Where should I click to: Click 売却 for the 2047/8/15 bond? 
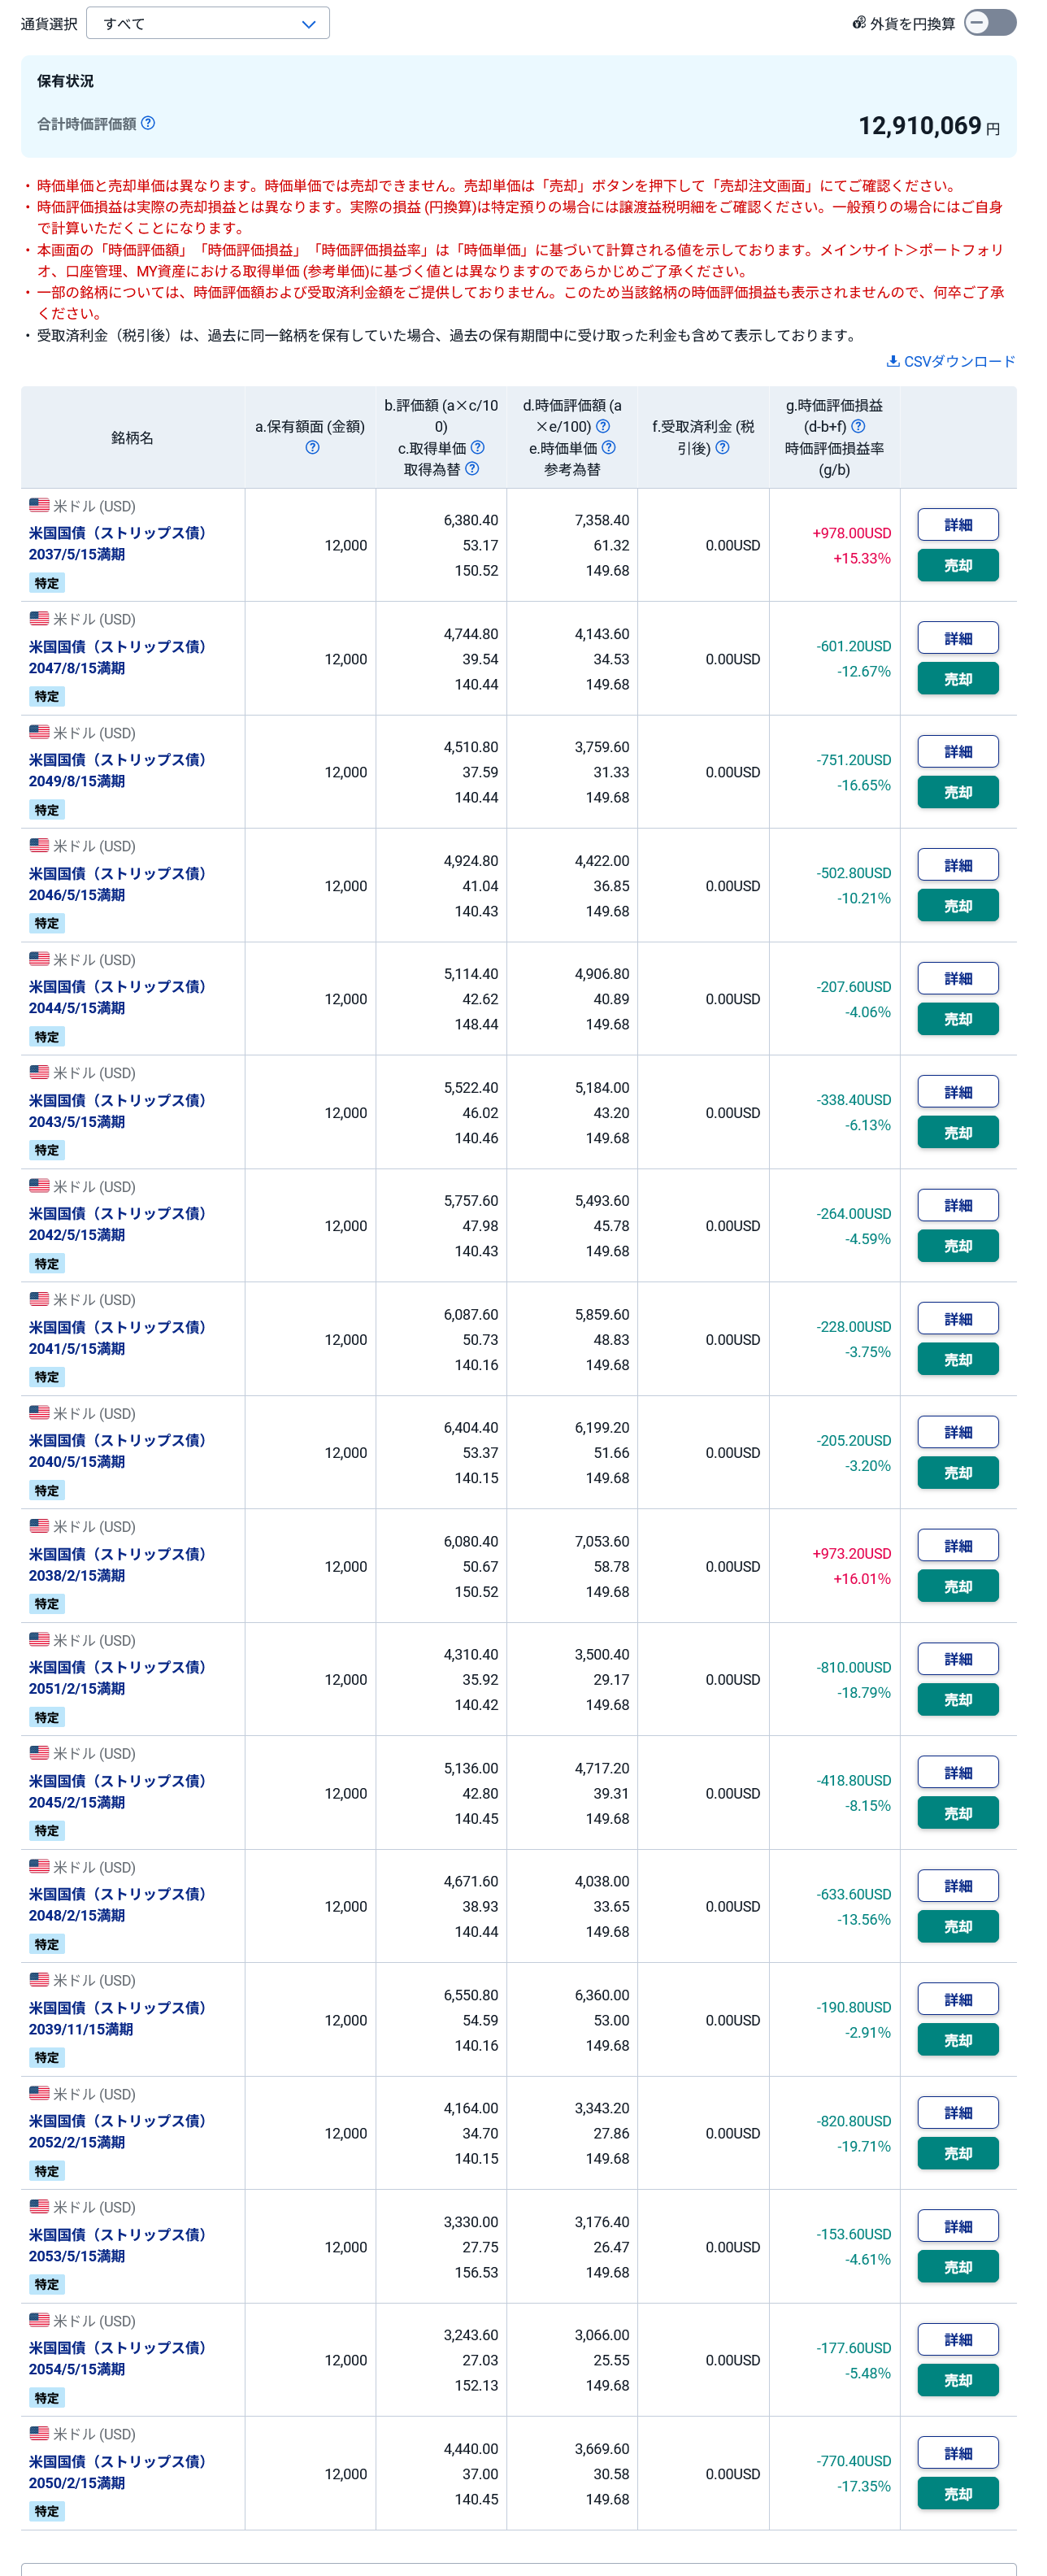tap(957, 679)
